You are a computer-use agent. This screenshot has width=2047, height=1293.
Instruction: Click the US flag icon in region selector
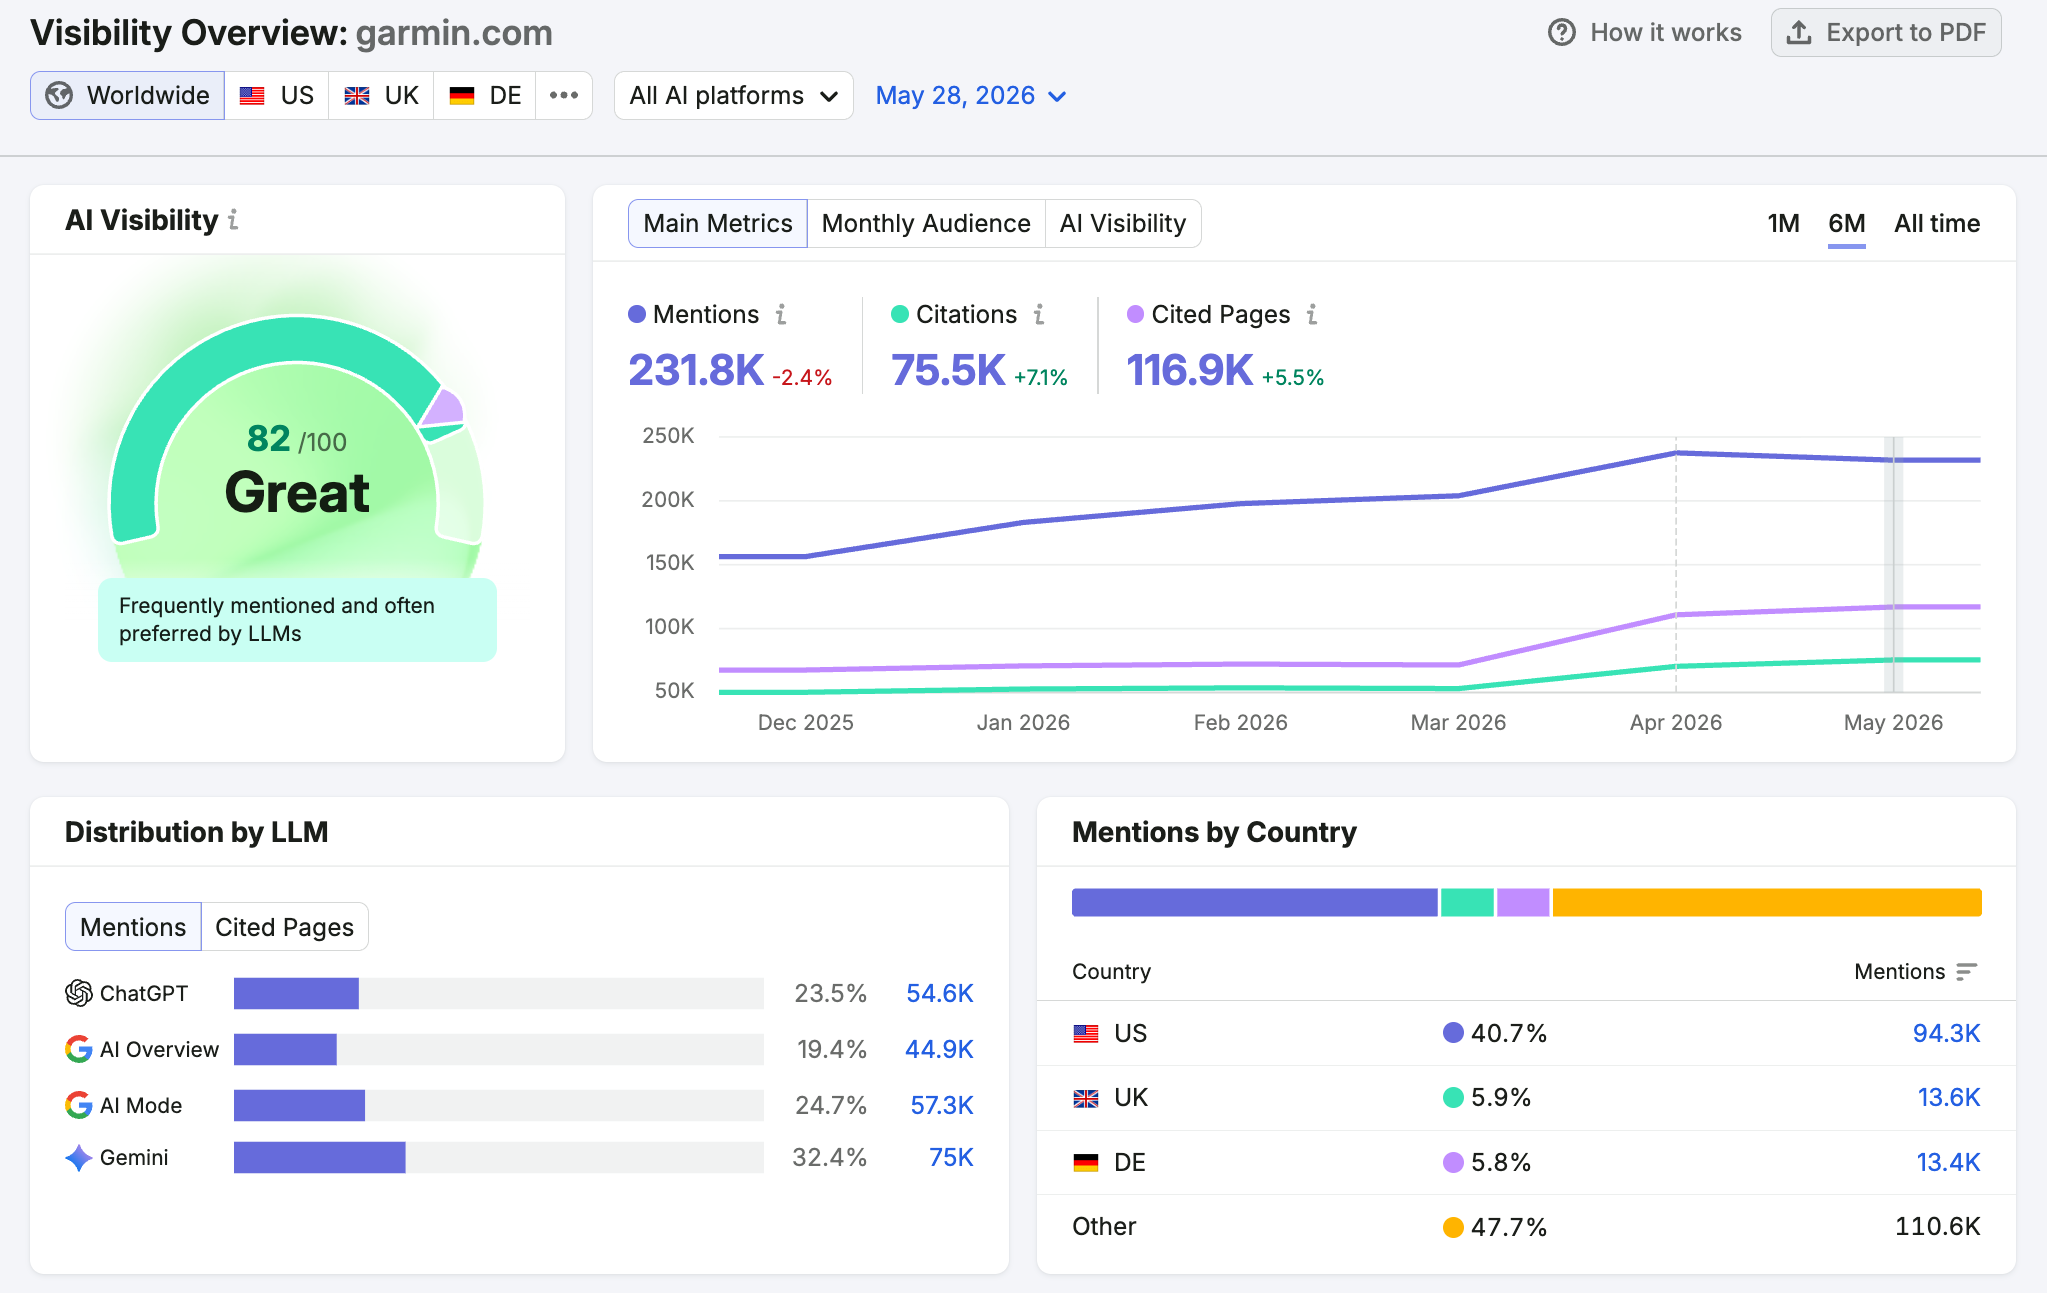pos(252,96)
